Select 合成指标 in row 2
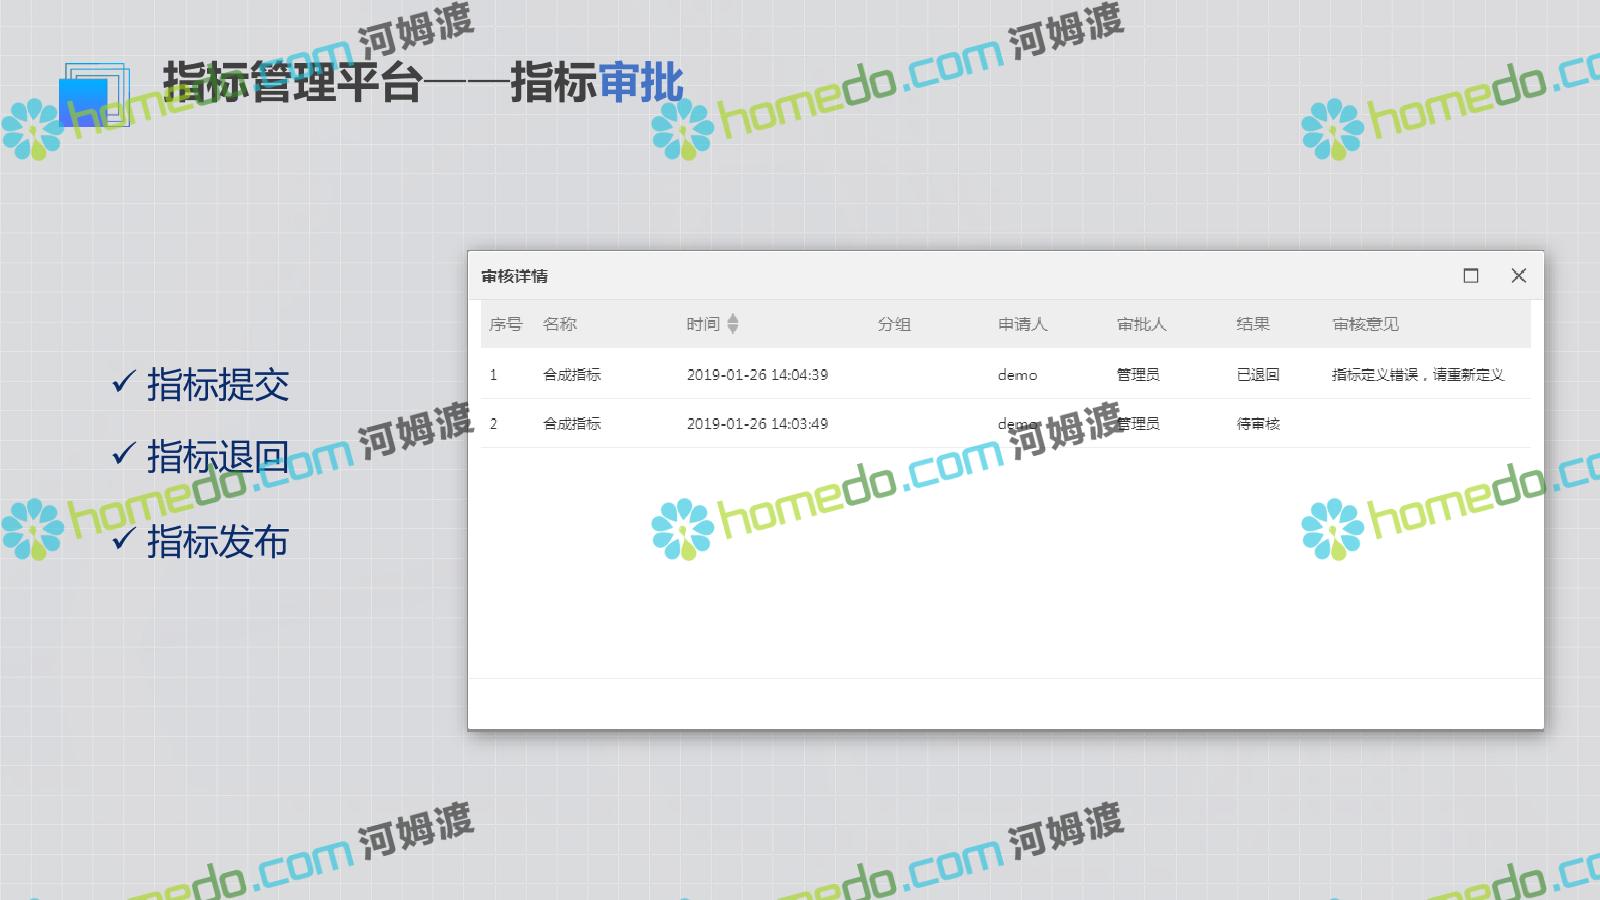 pos(572,424)
